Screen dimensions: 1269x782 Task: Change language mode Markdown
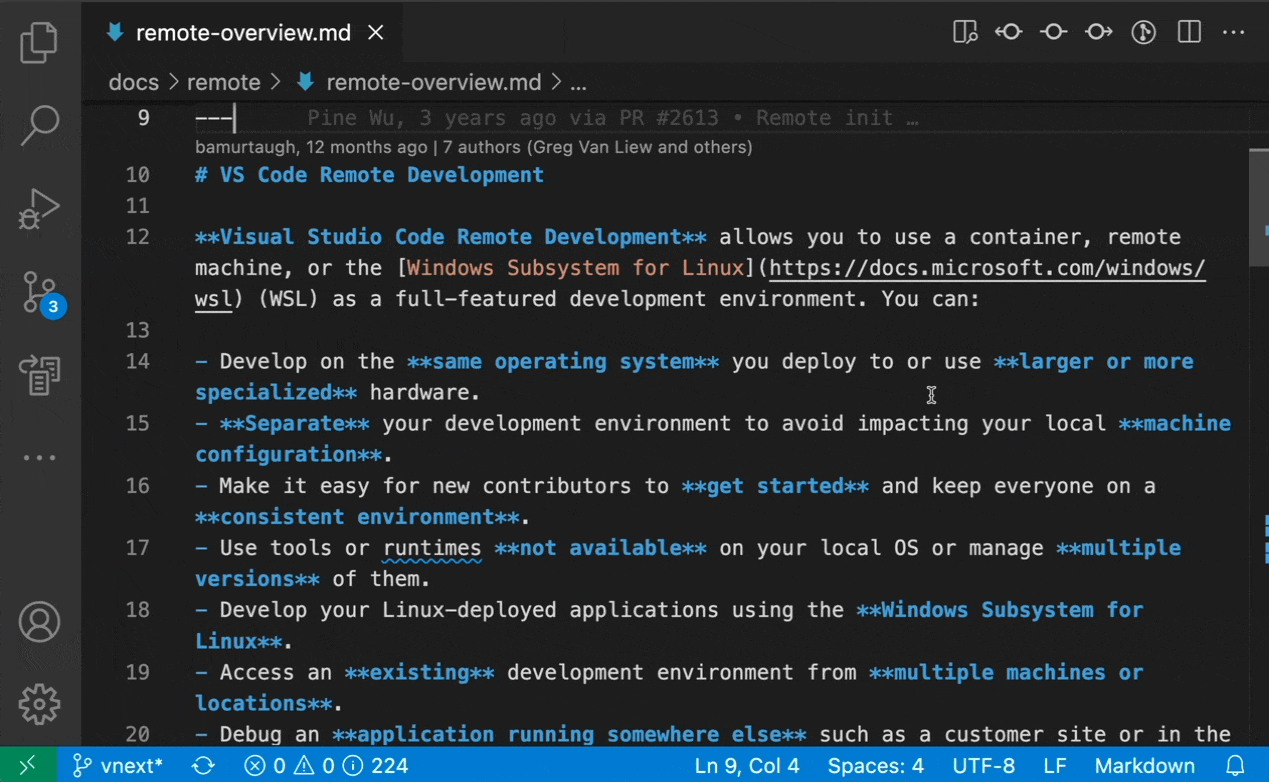pos(1145,766)
